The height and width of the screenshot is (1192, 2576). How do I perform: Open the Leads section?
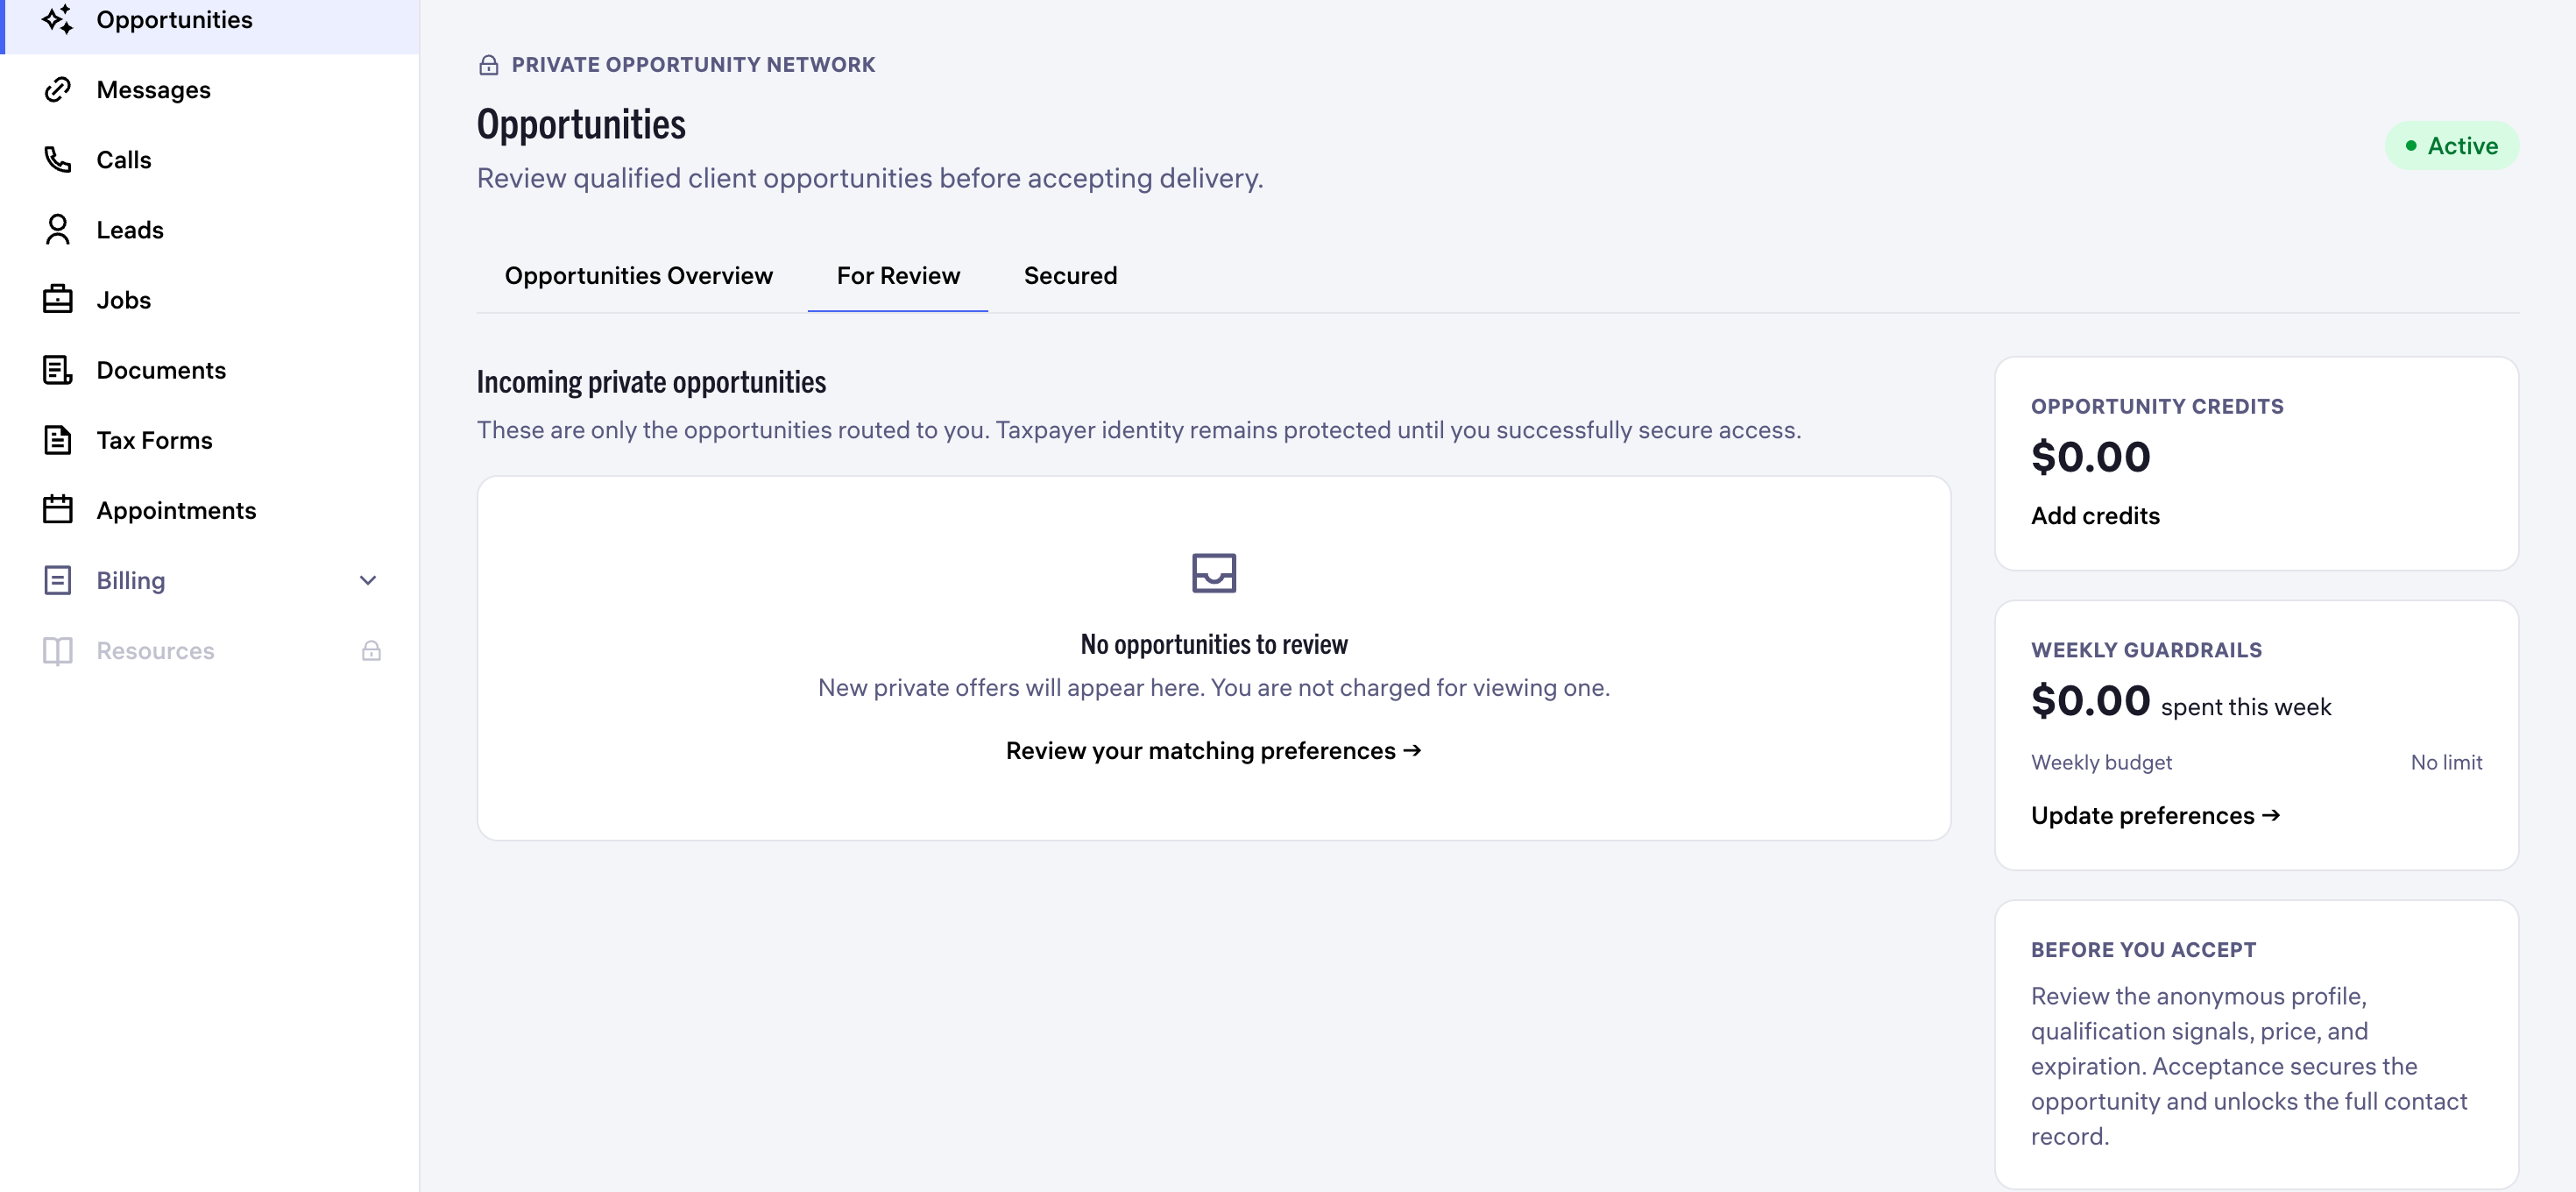[x=210, y=230]
